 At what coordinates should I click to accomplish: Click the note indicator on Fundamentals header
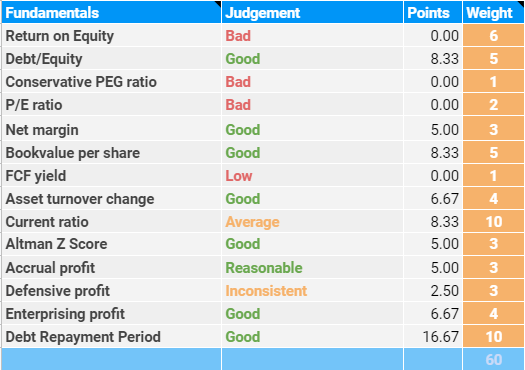click(x=218, y=4)
